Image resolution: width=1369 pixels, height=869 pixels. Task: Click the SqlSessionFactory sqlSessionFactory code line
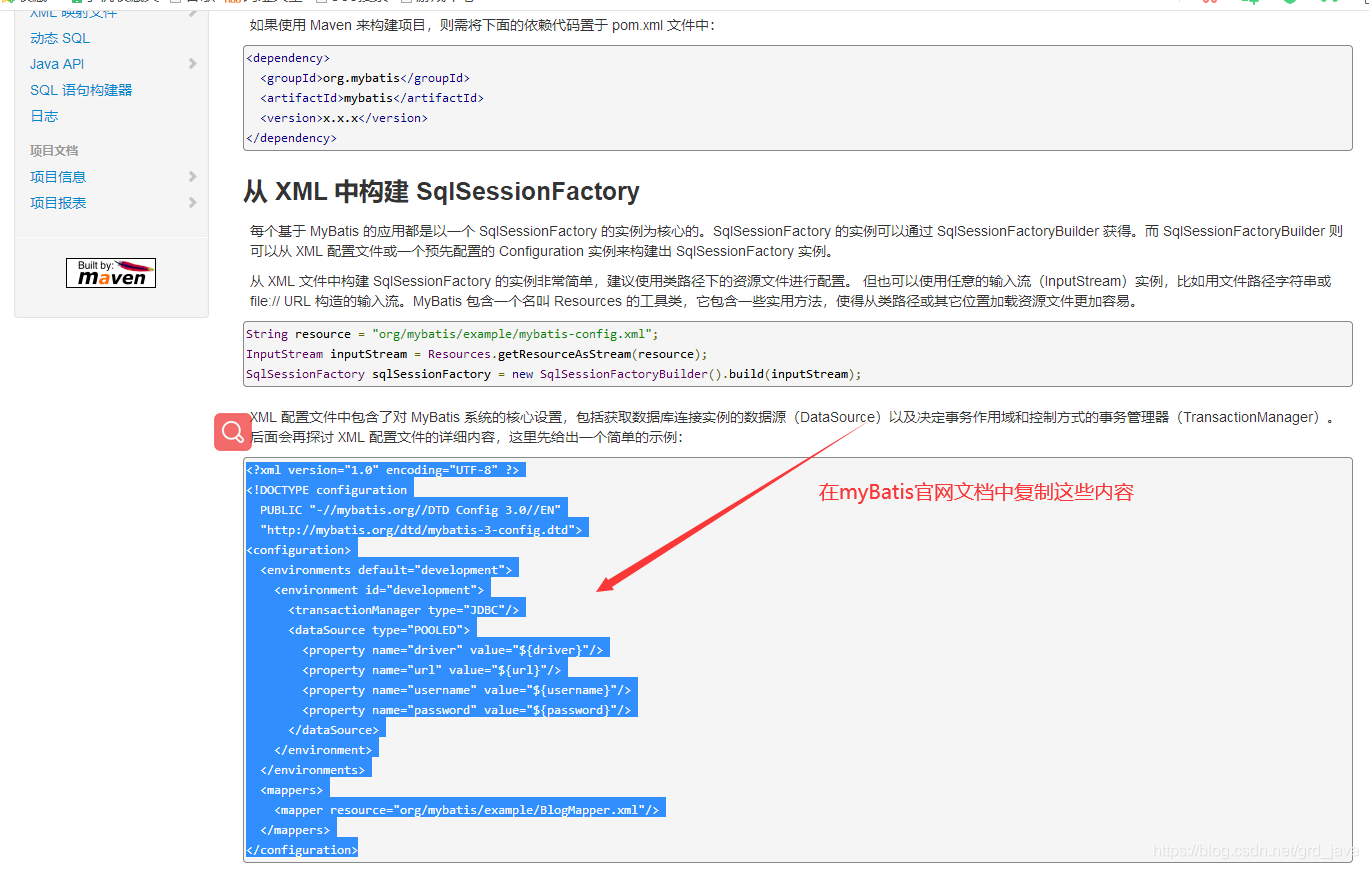coord(554,374)
